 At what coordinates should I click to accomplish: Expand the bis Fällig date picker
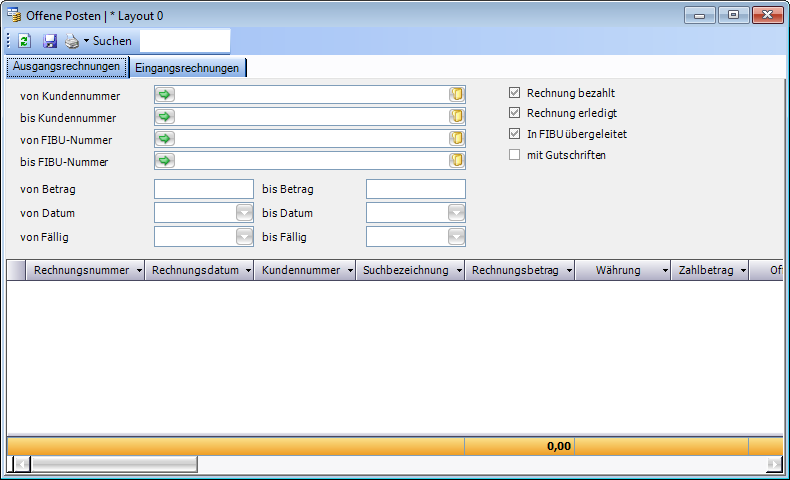click(x=456, y=237)
